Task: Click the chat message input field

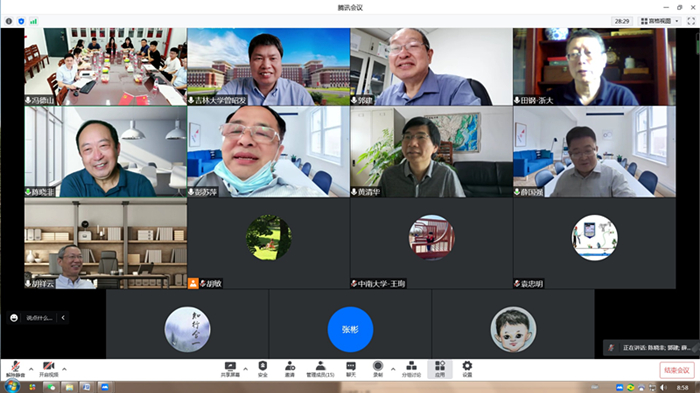Action: click(39, 318)
